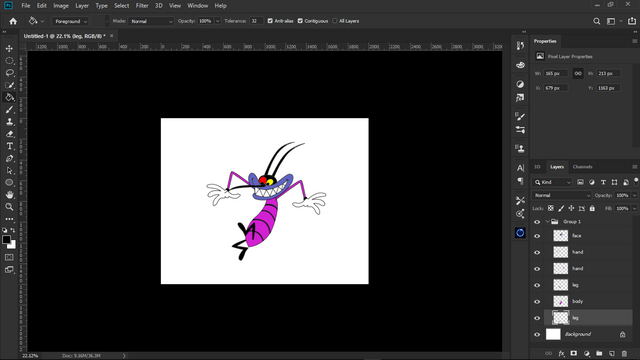This screenshot has width=640, height=360.
Task: Open the Clone Source panel icon
Action: pyautogui.click(x=520, y=148)
